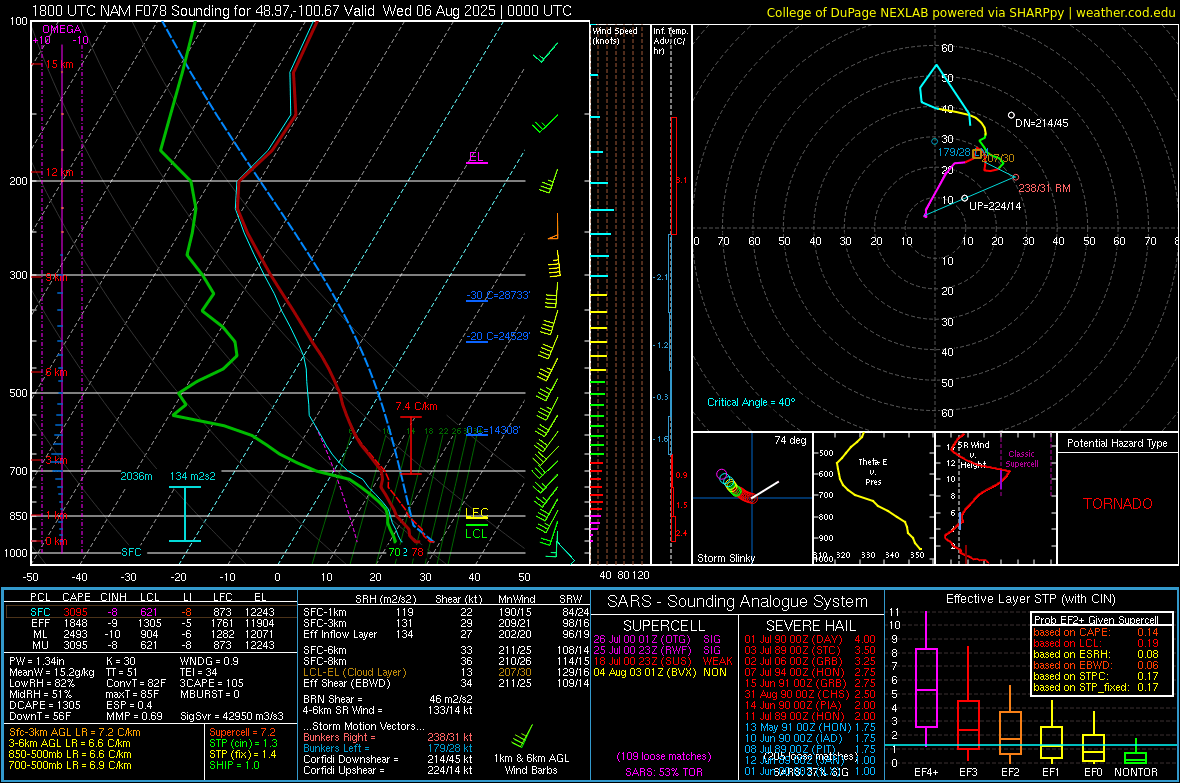The width and height of the screenshot is (1180, 783).
Task: Click the red '7.4 C/km' lapse rate label
Action: tap(416, 406)
